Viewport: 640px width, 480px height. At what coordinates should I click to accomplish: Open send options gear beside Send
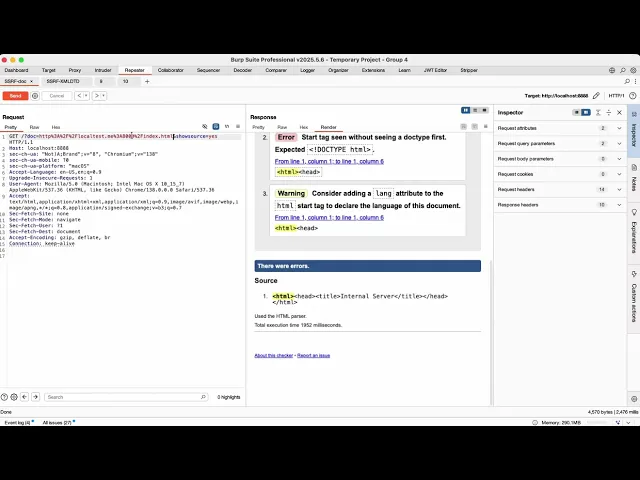click(x=35, y=96)
